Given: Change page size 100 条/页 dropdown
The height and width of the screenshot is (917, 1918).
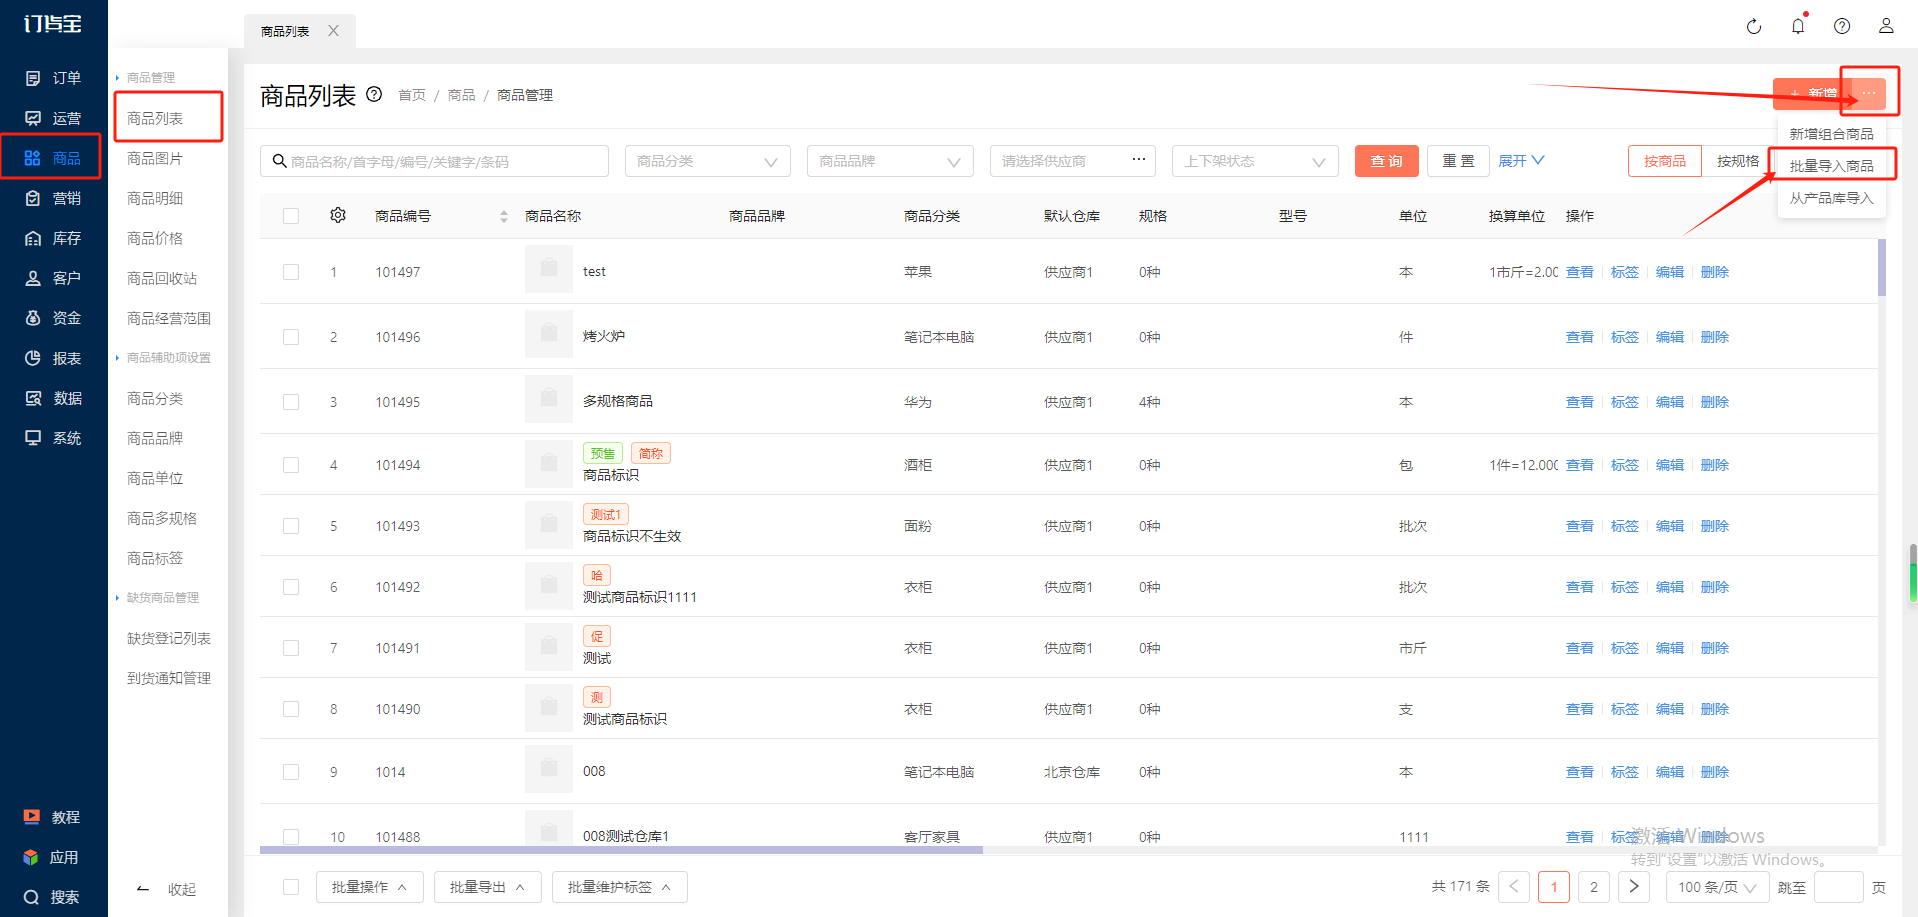Looking at the screenshot, I should pyautogui.click(x=1717, y=887).
